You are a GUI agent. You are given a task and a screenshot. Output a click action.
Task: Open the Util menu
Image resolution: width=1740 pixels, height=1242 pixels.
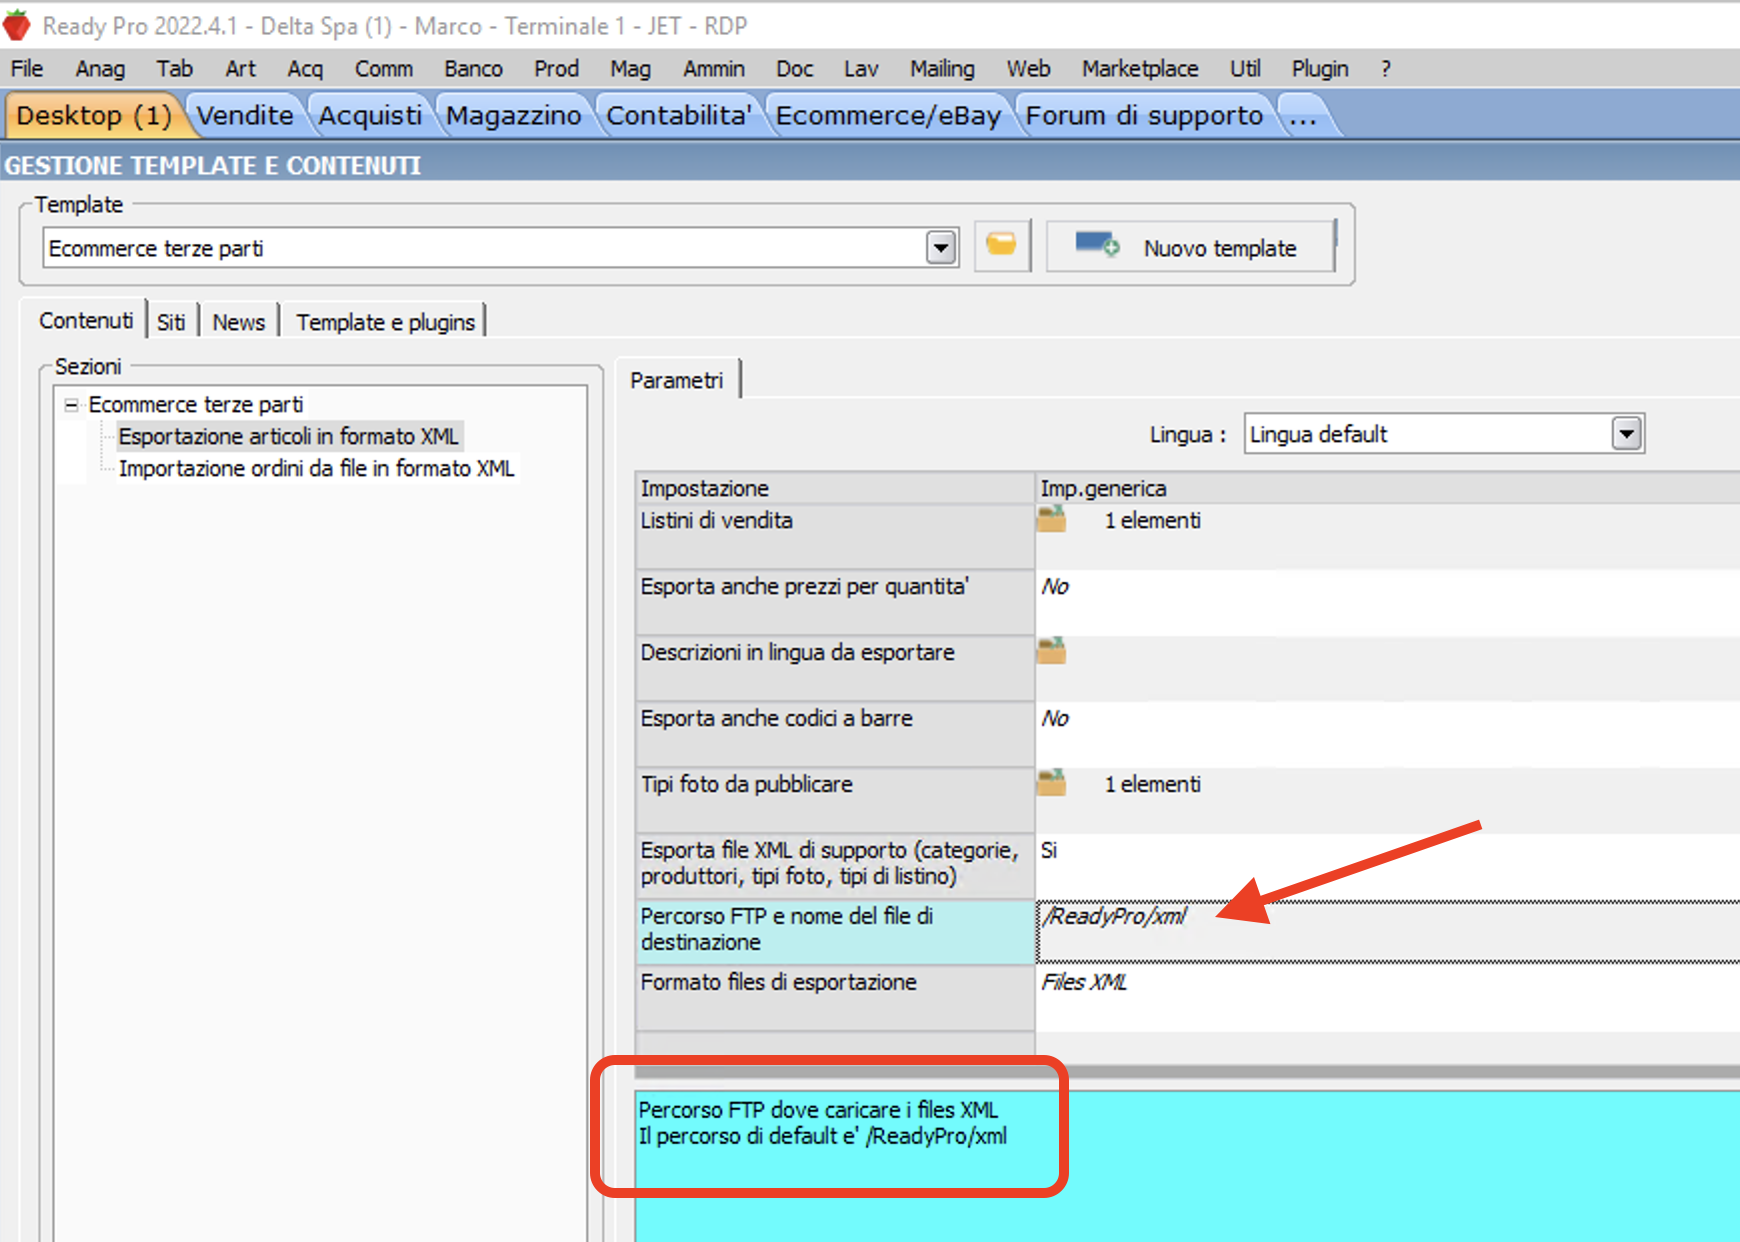pyautogui.click(x=1245, y=69)
